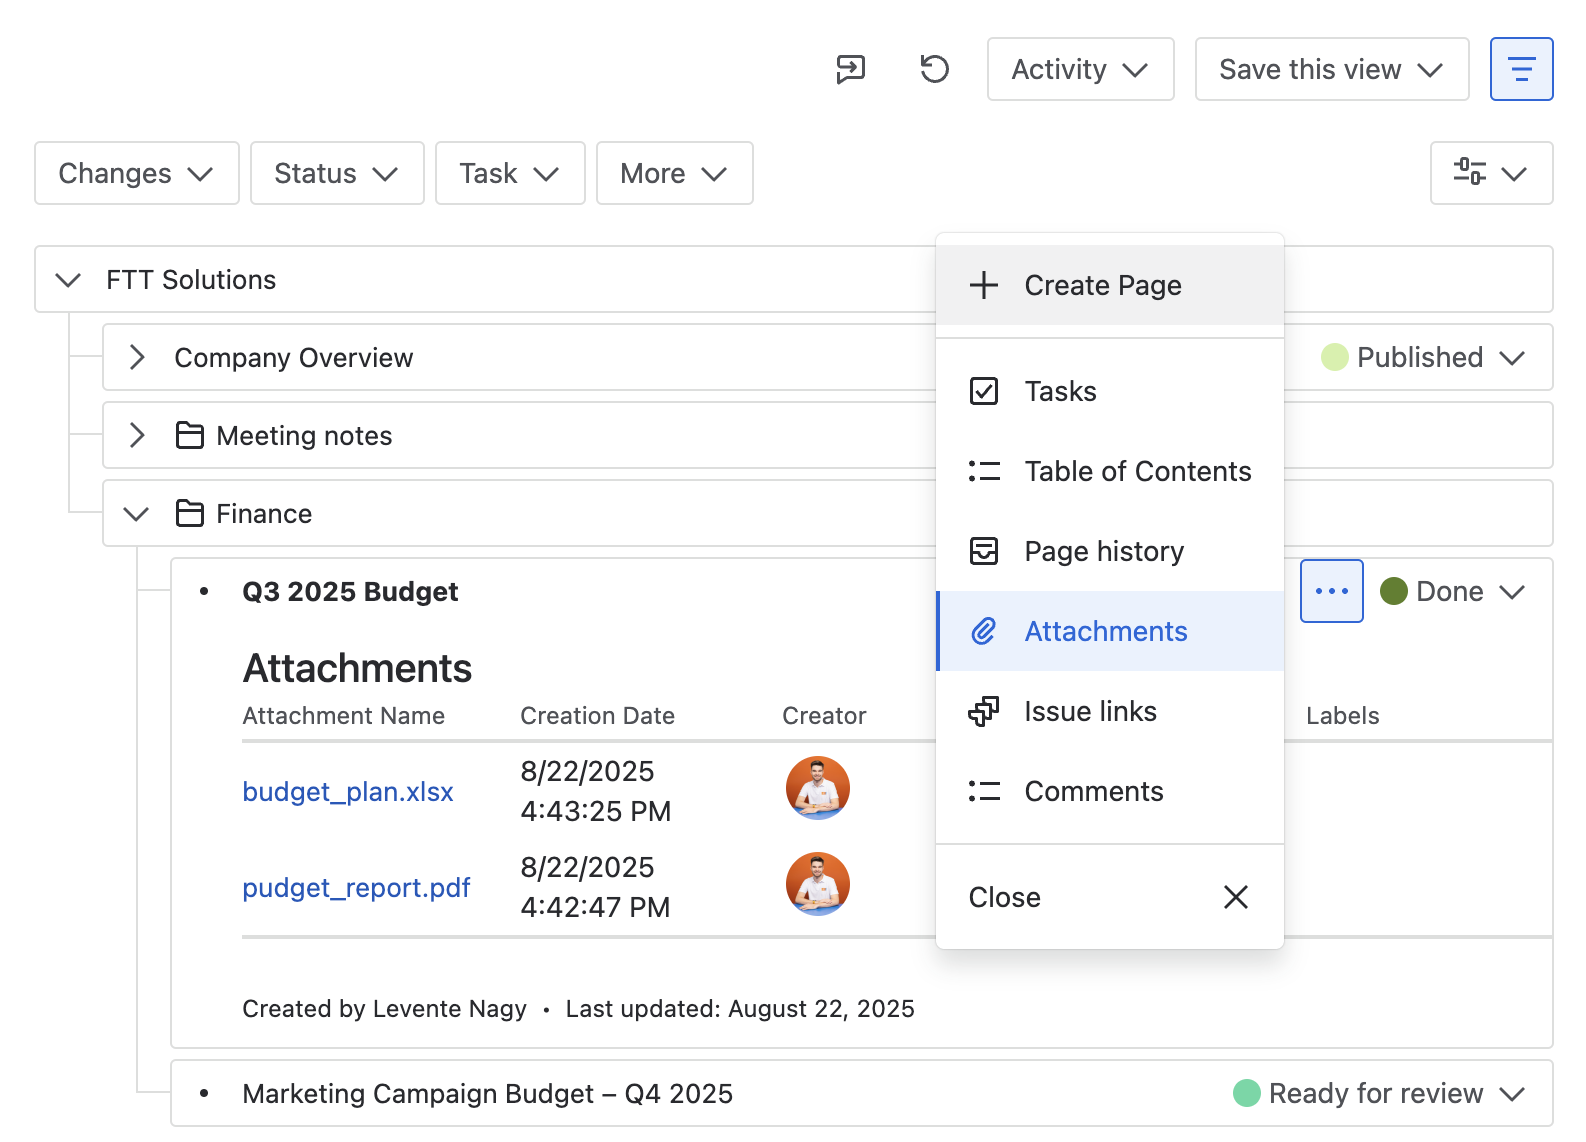This screenshot has height=1142, width=1586.
Task: Expand the Company Overview page node
Action: pos(137,358)
